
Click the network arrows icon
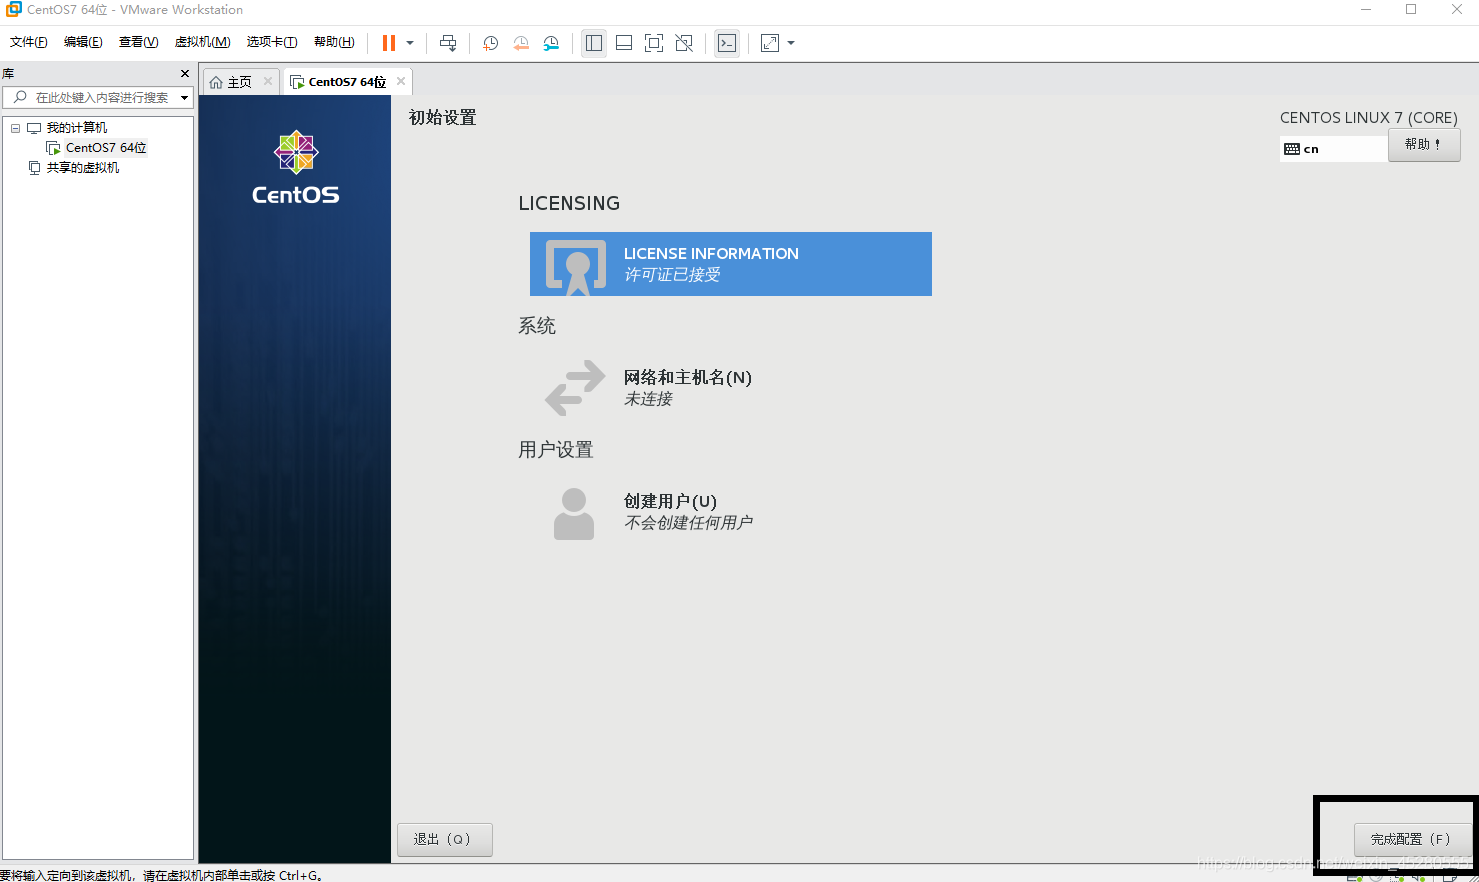pos(575,388)
